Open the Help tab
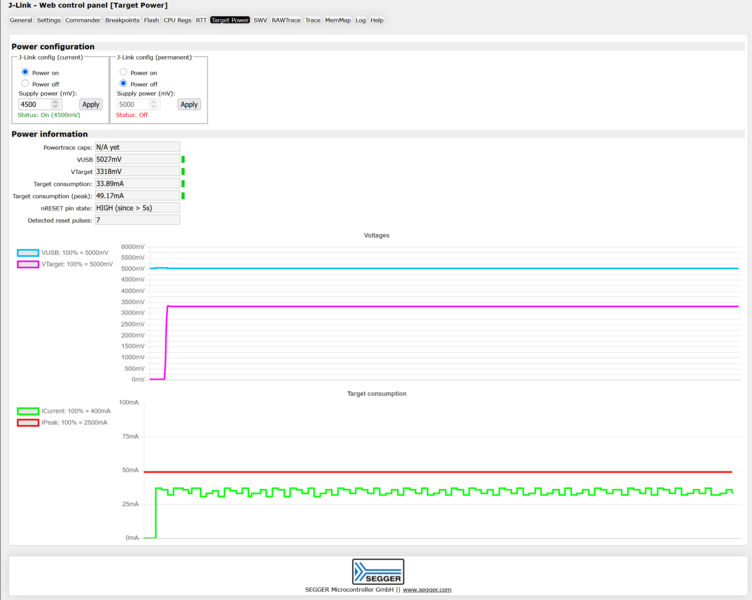The height and width of the screenshot is (600, 752). [x=376, y=20]
